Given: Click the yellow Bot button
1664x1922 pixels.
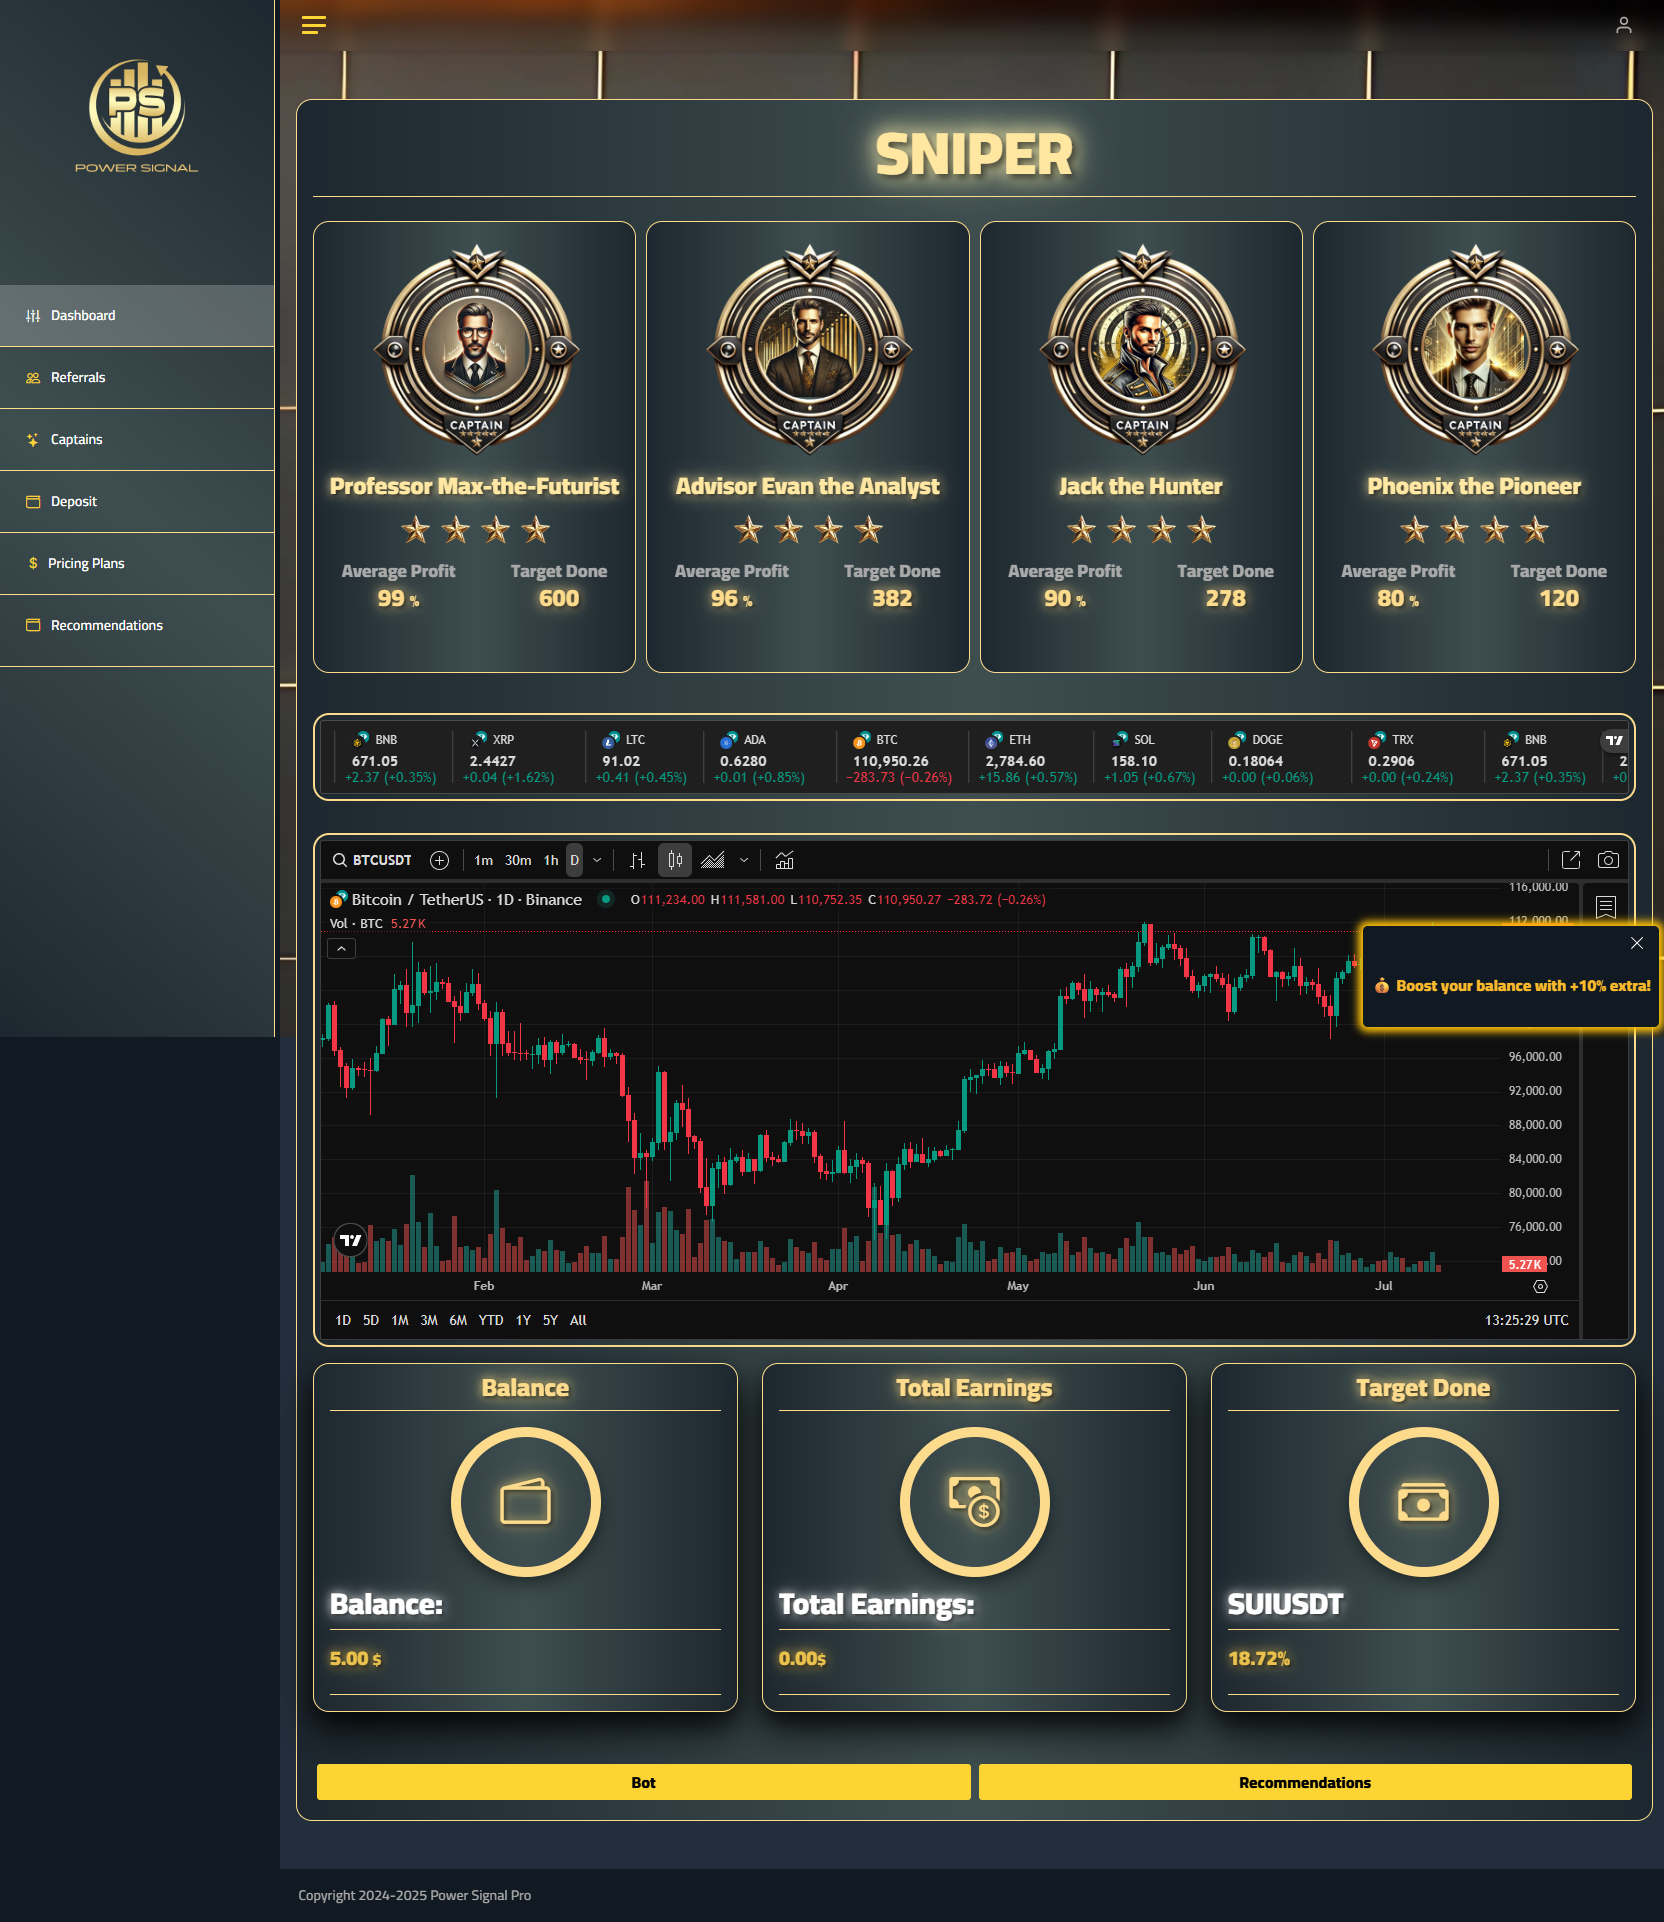Looking at the screenshot, I should tap(643, 1782).
